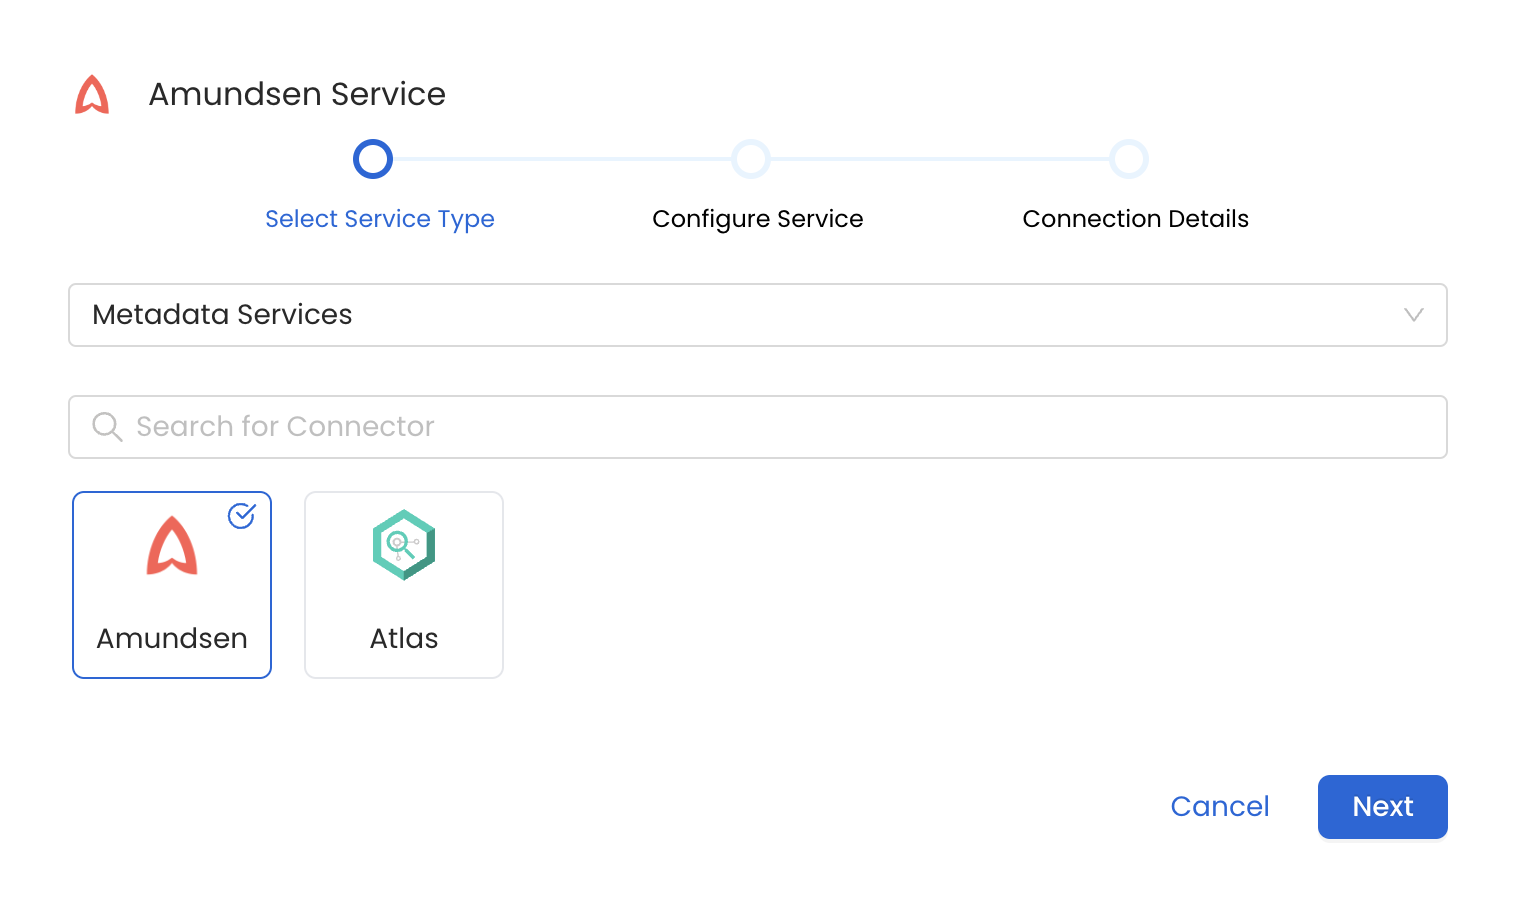Click the Select Service Type step circle

coord(372,158)
